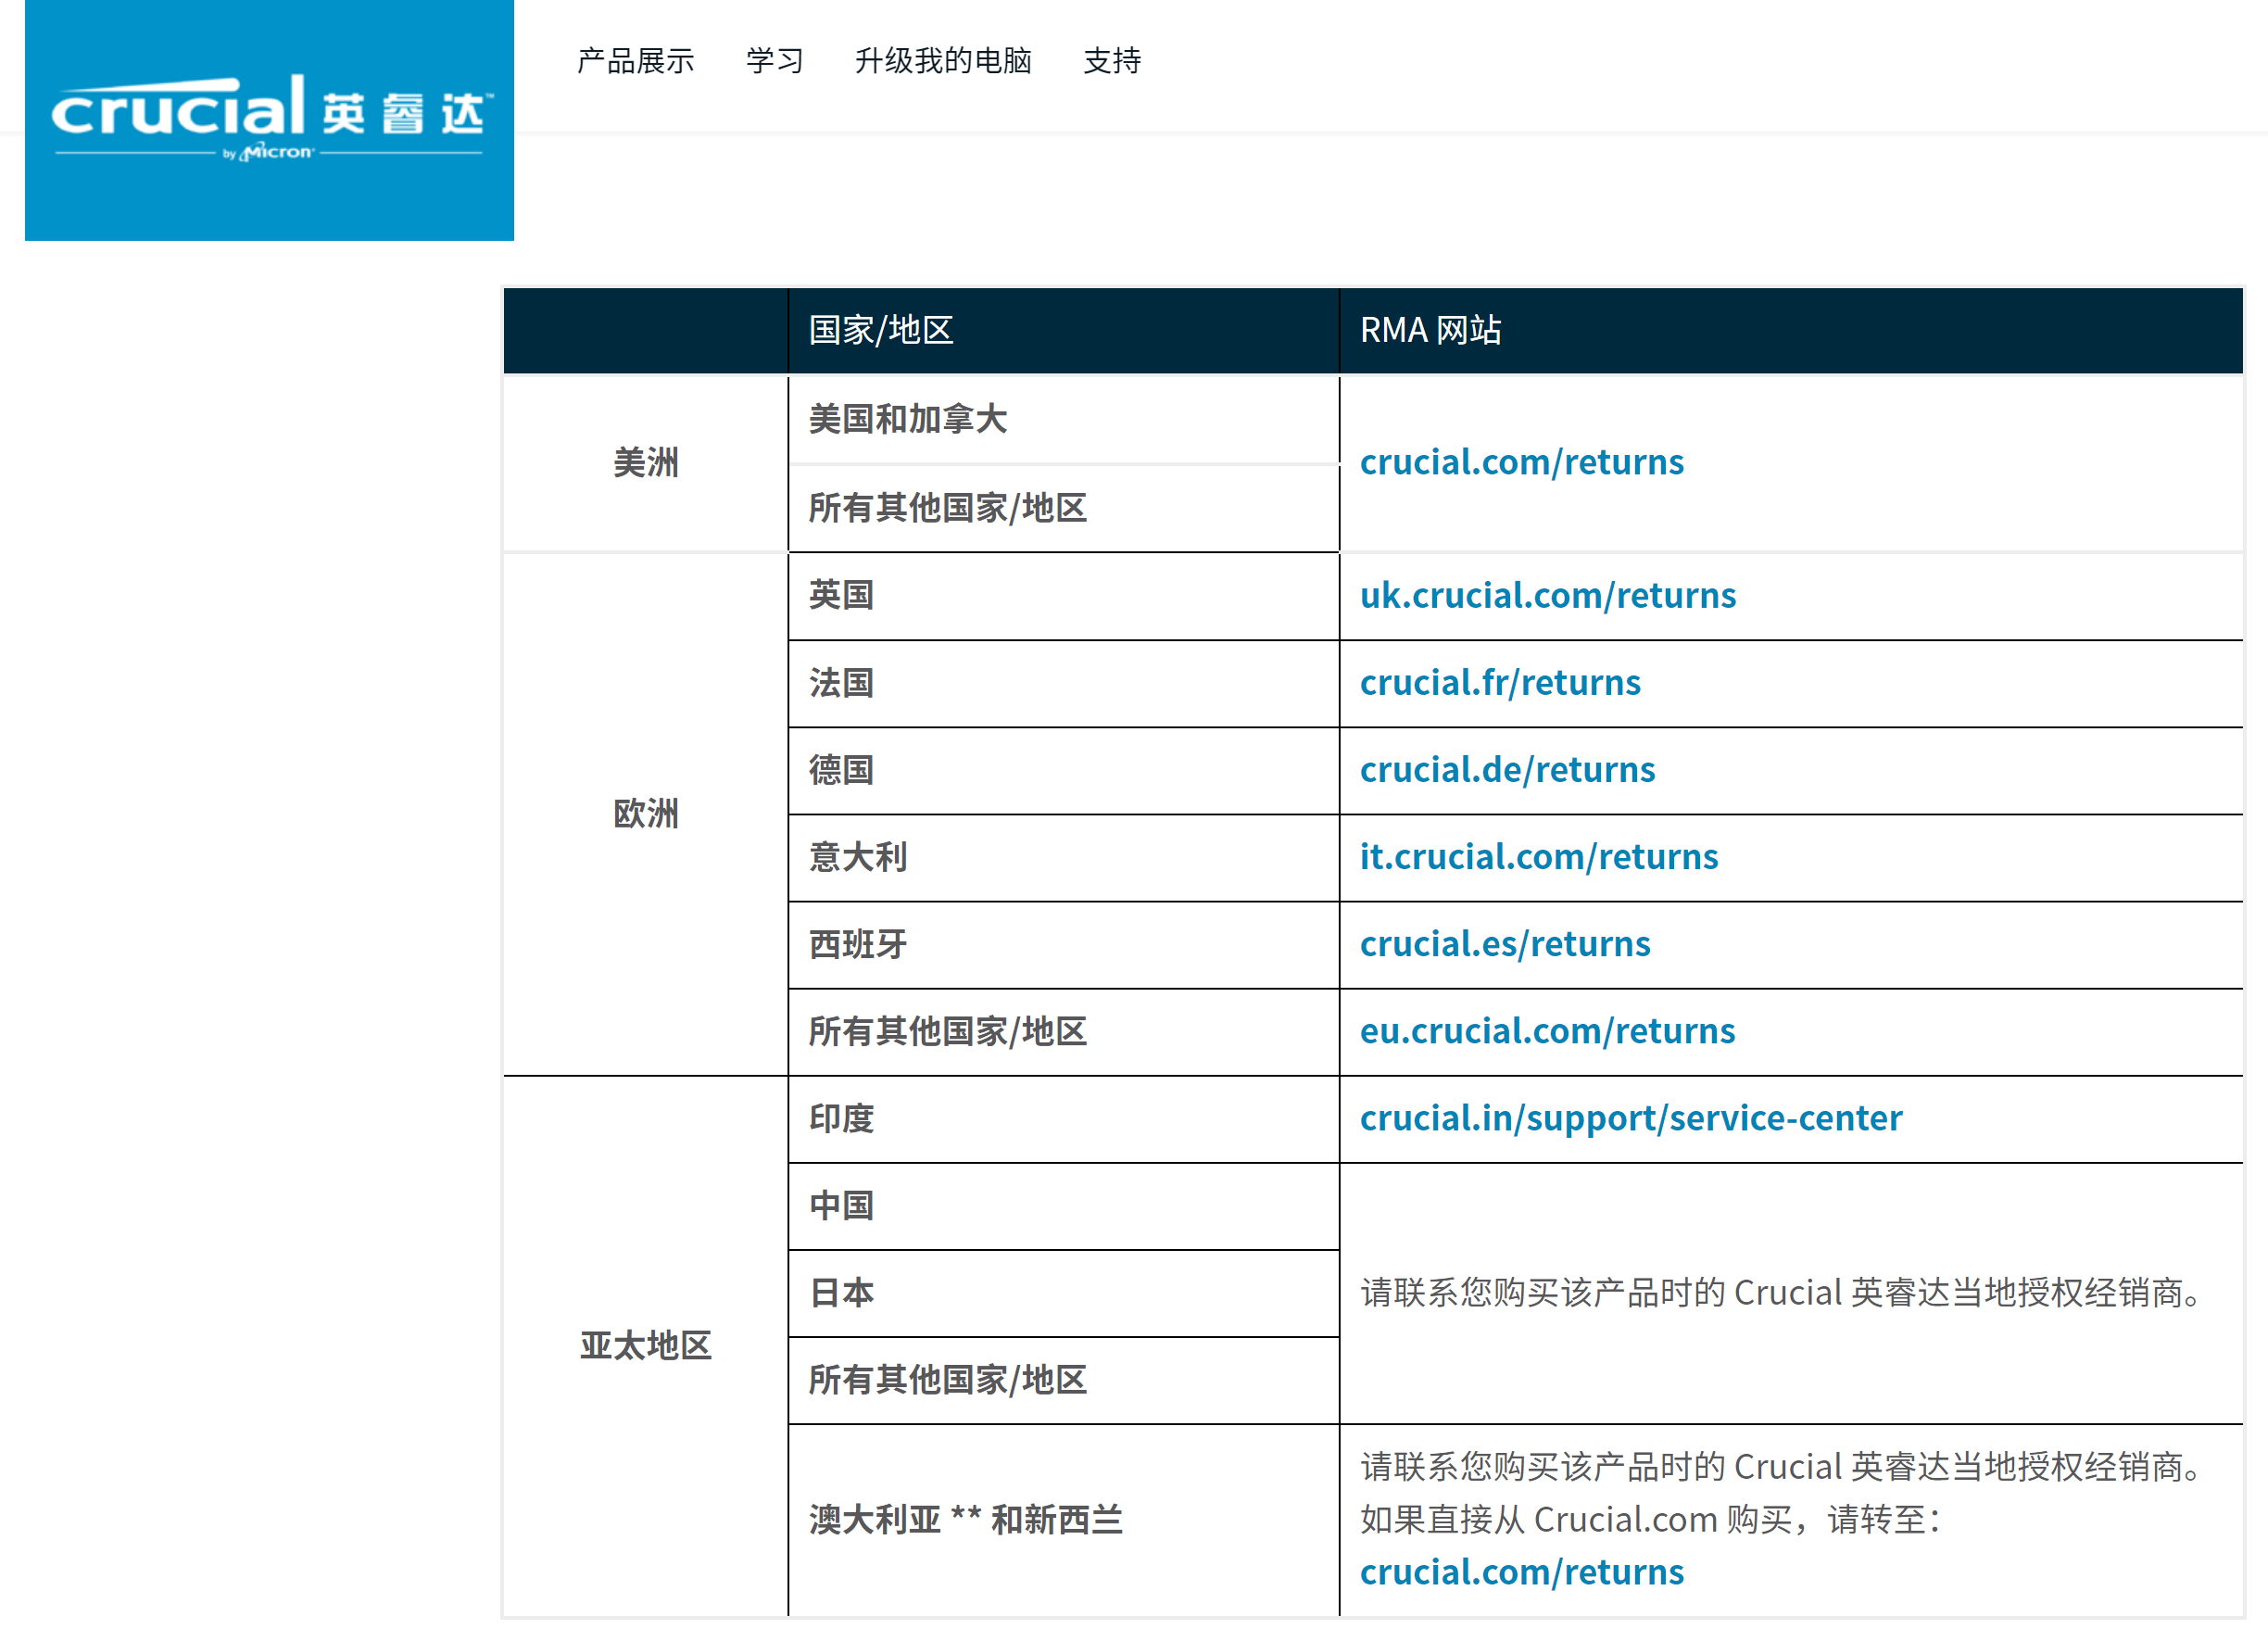This screenshot has width=2268, height=1641.
Task: Open the crucial.fr/returns link
Action: pos(1500,682)
